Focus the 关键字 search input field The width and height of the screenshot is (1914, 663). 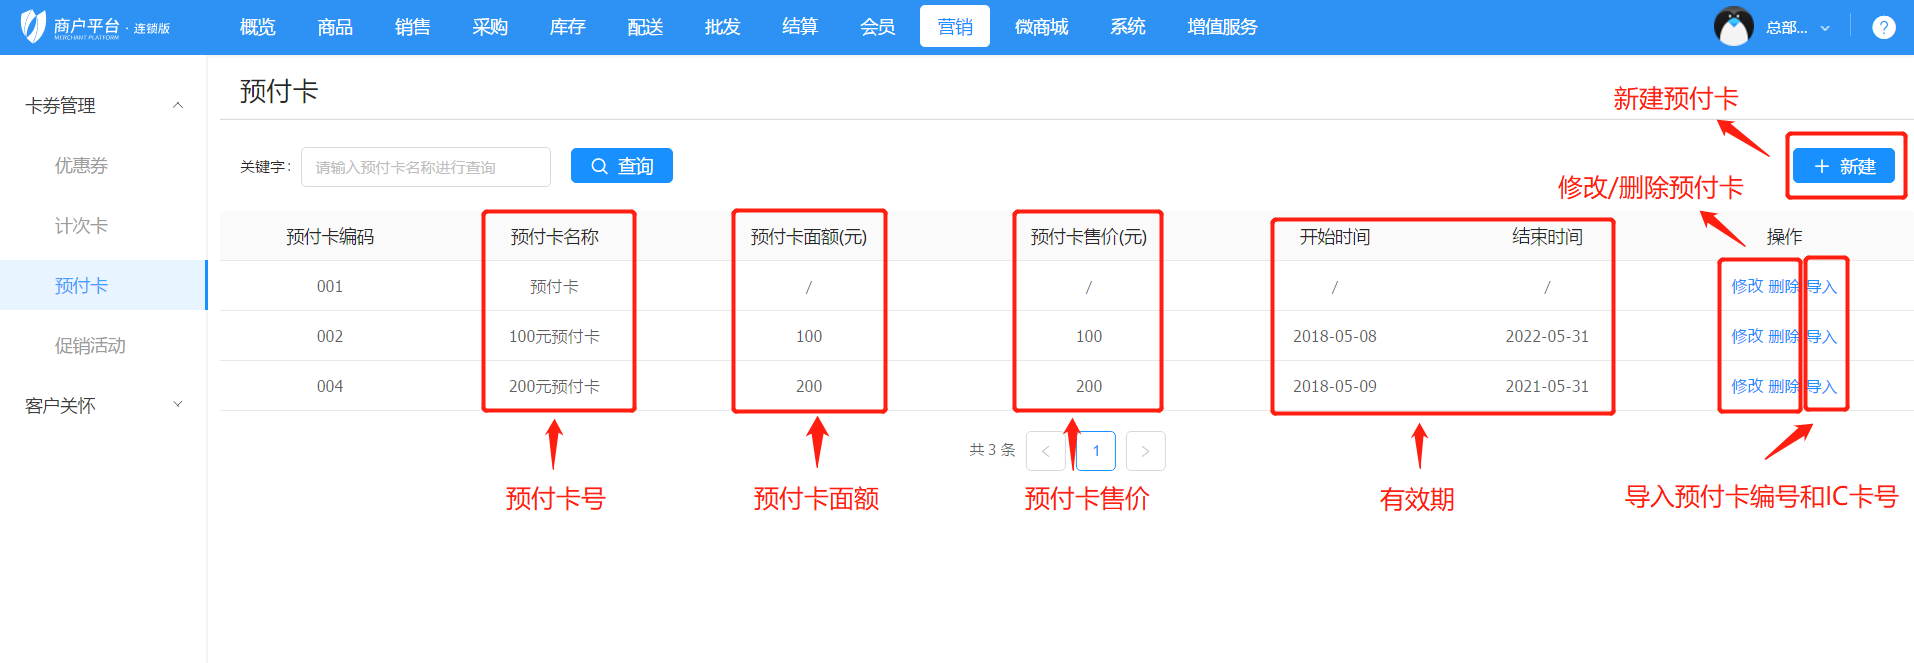pos(425,167)
